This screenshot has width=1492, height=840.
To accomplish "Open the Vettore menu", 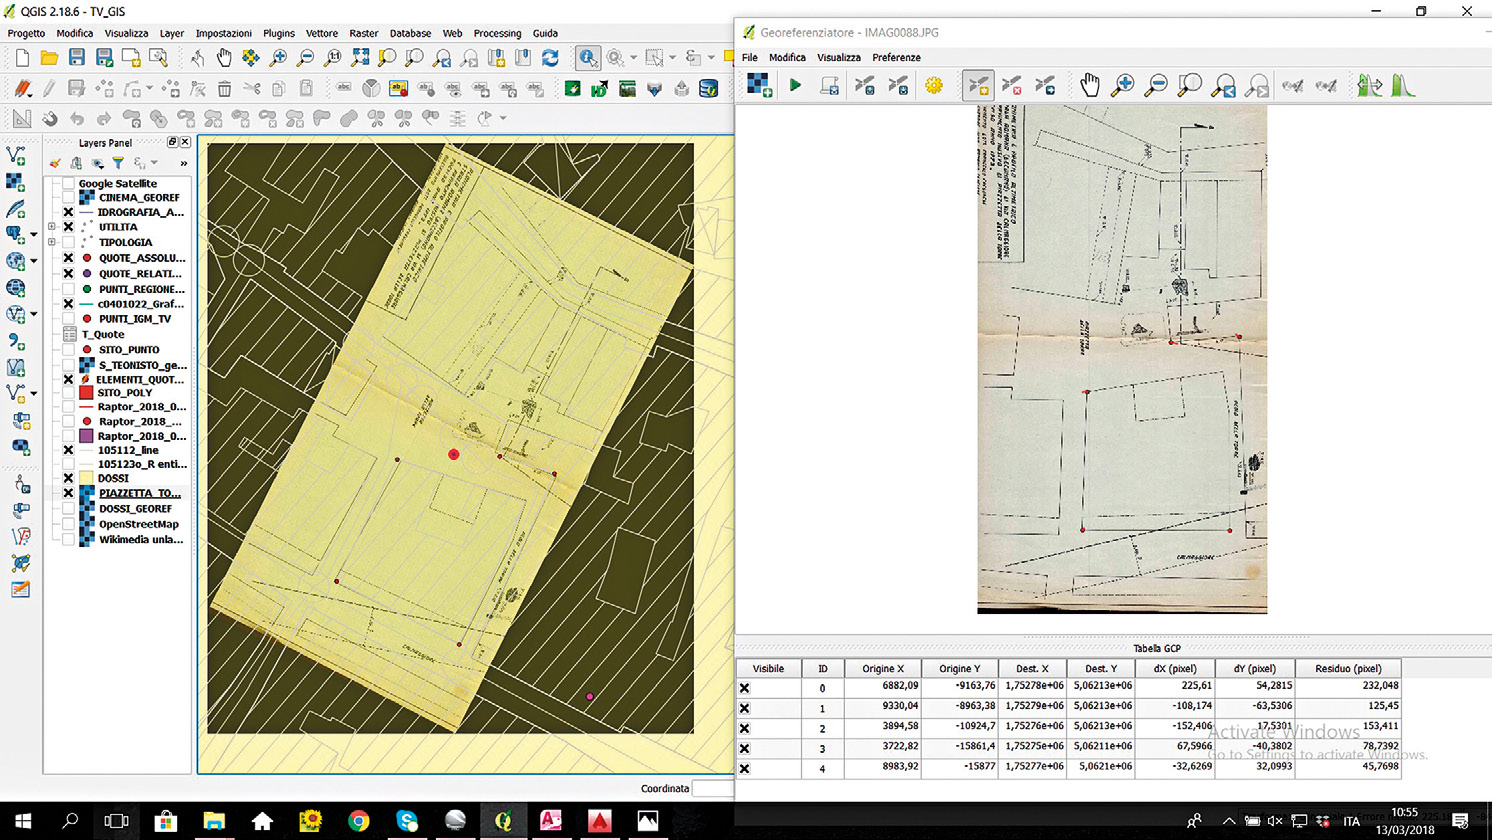I will pos(322,33).
